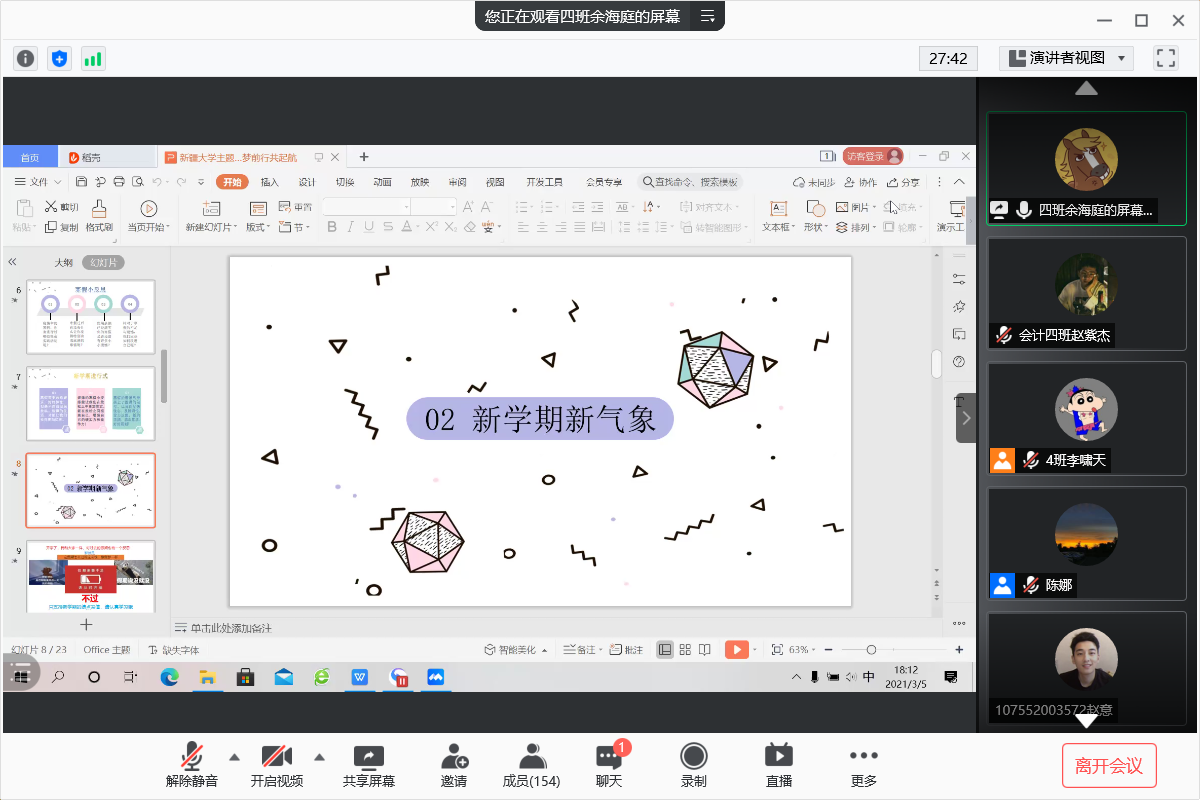Collapse participant panel with side arrow
Image resolution: width=1200 pixels, height=800 pixels.
pos(966,416)
